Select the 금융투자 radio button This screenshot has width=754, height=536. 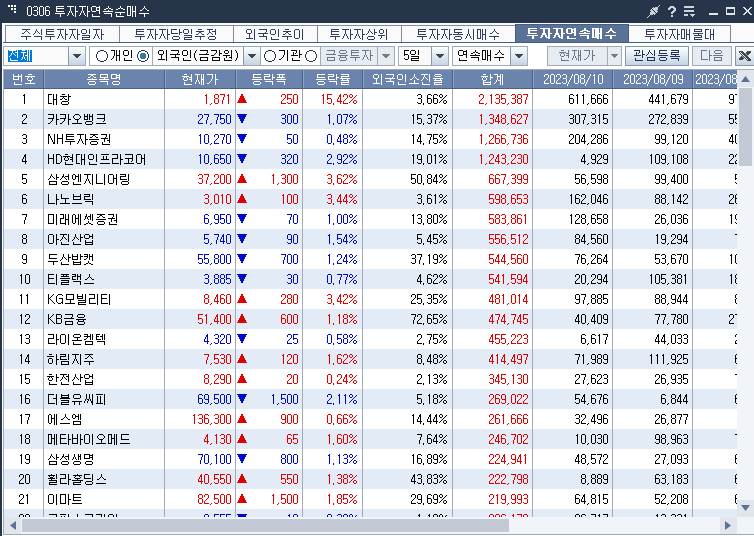311,56
